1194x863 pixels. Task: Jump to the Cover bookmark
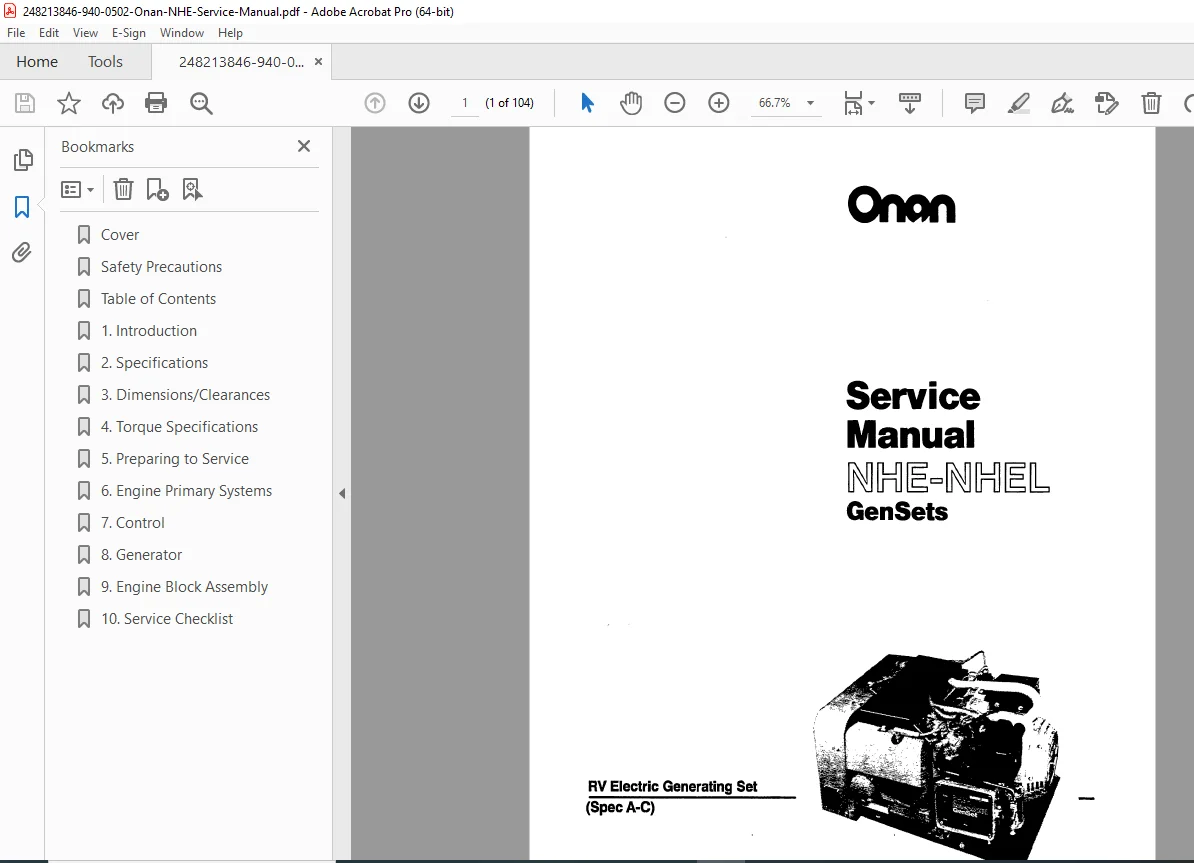click(x=120, y=235)
